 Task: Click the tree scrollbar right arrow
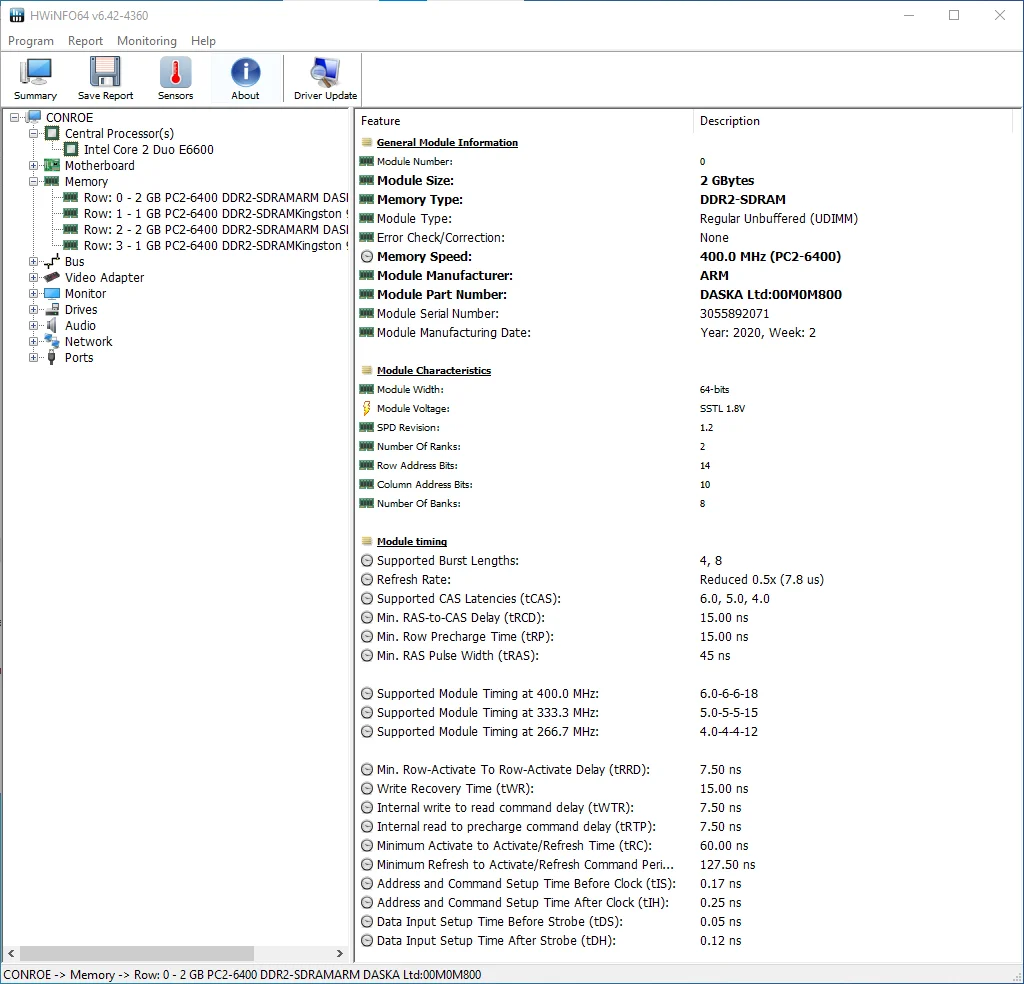coord(340,953)
